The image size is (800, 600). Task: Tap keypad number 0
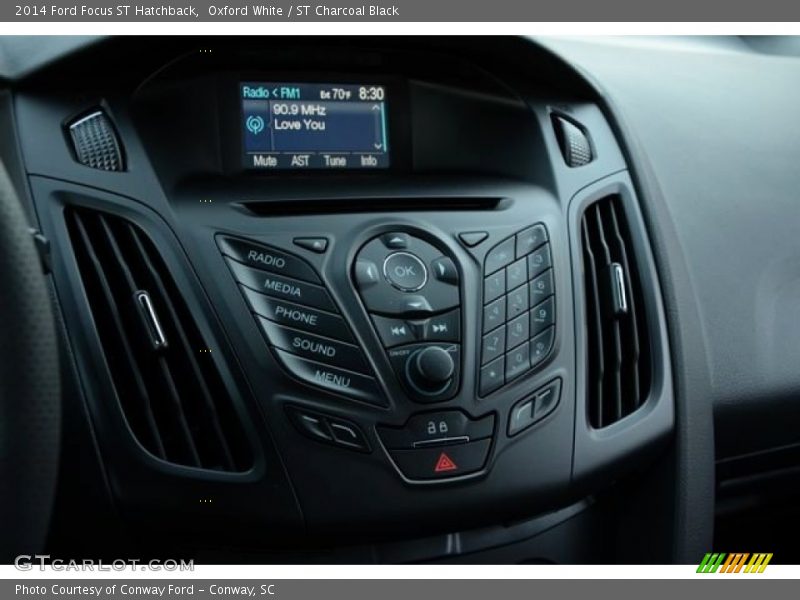point(517,362)
